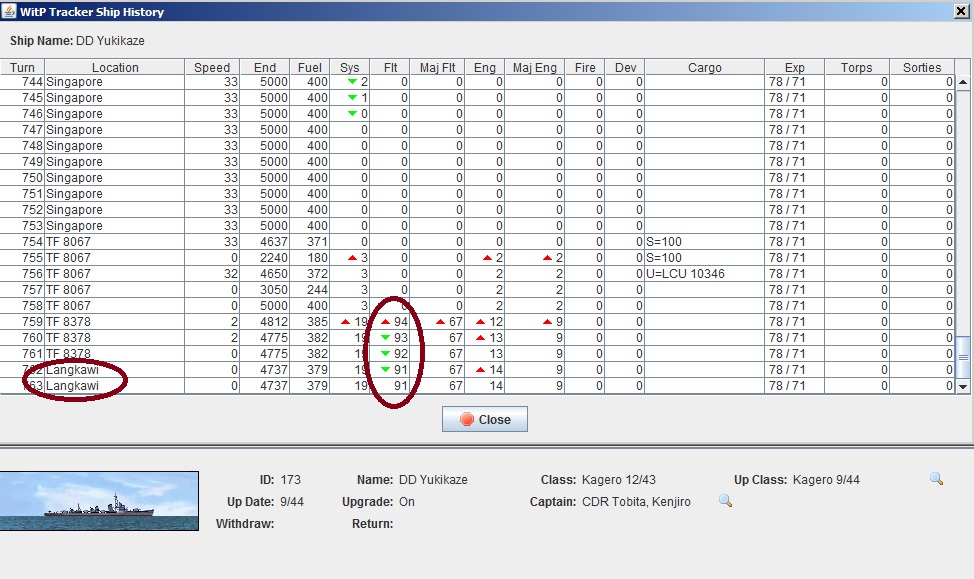Image resolution: width=974 pixels, height=579 pixels.
Task: Click the S=100 cargo cell in turn 755
Action: click(704, 258)
